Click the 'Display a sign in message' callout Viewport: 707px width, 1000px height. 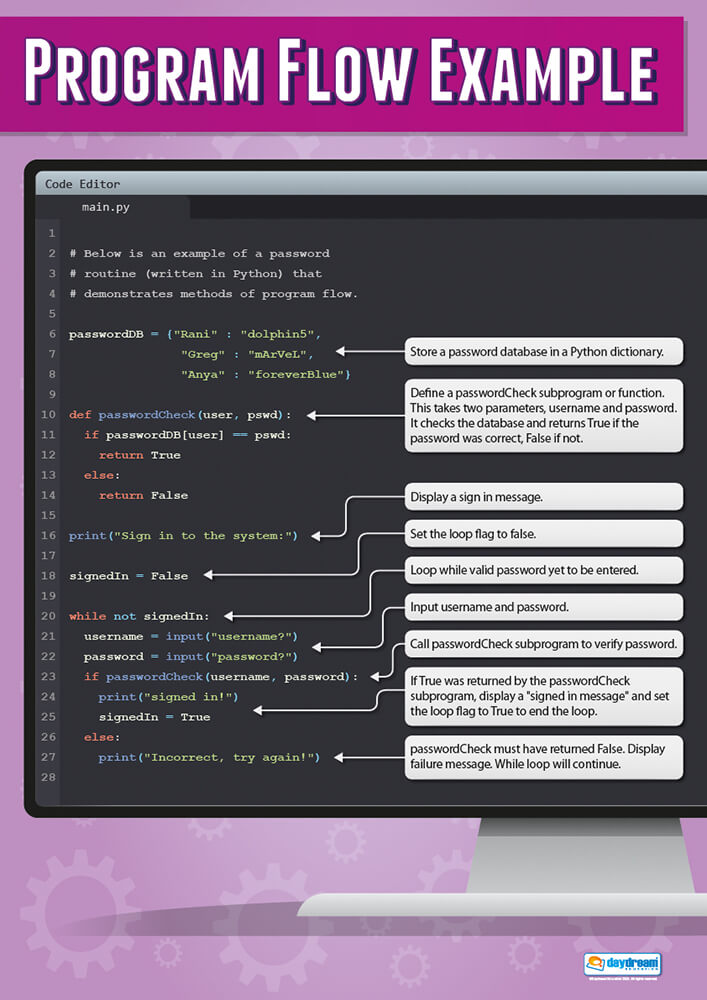click(x=543, y=497)
